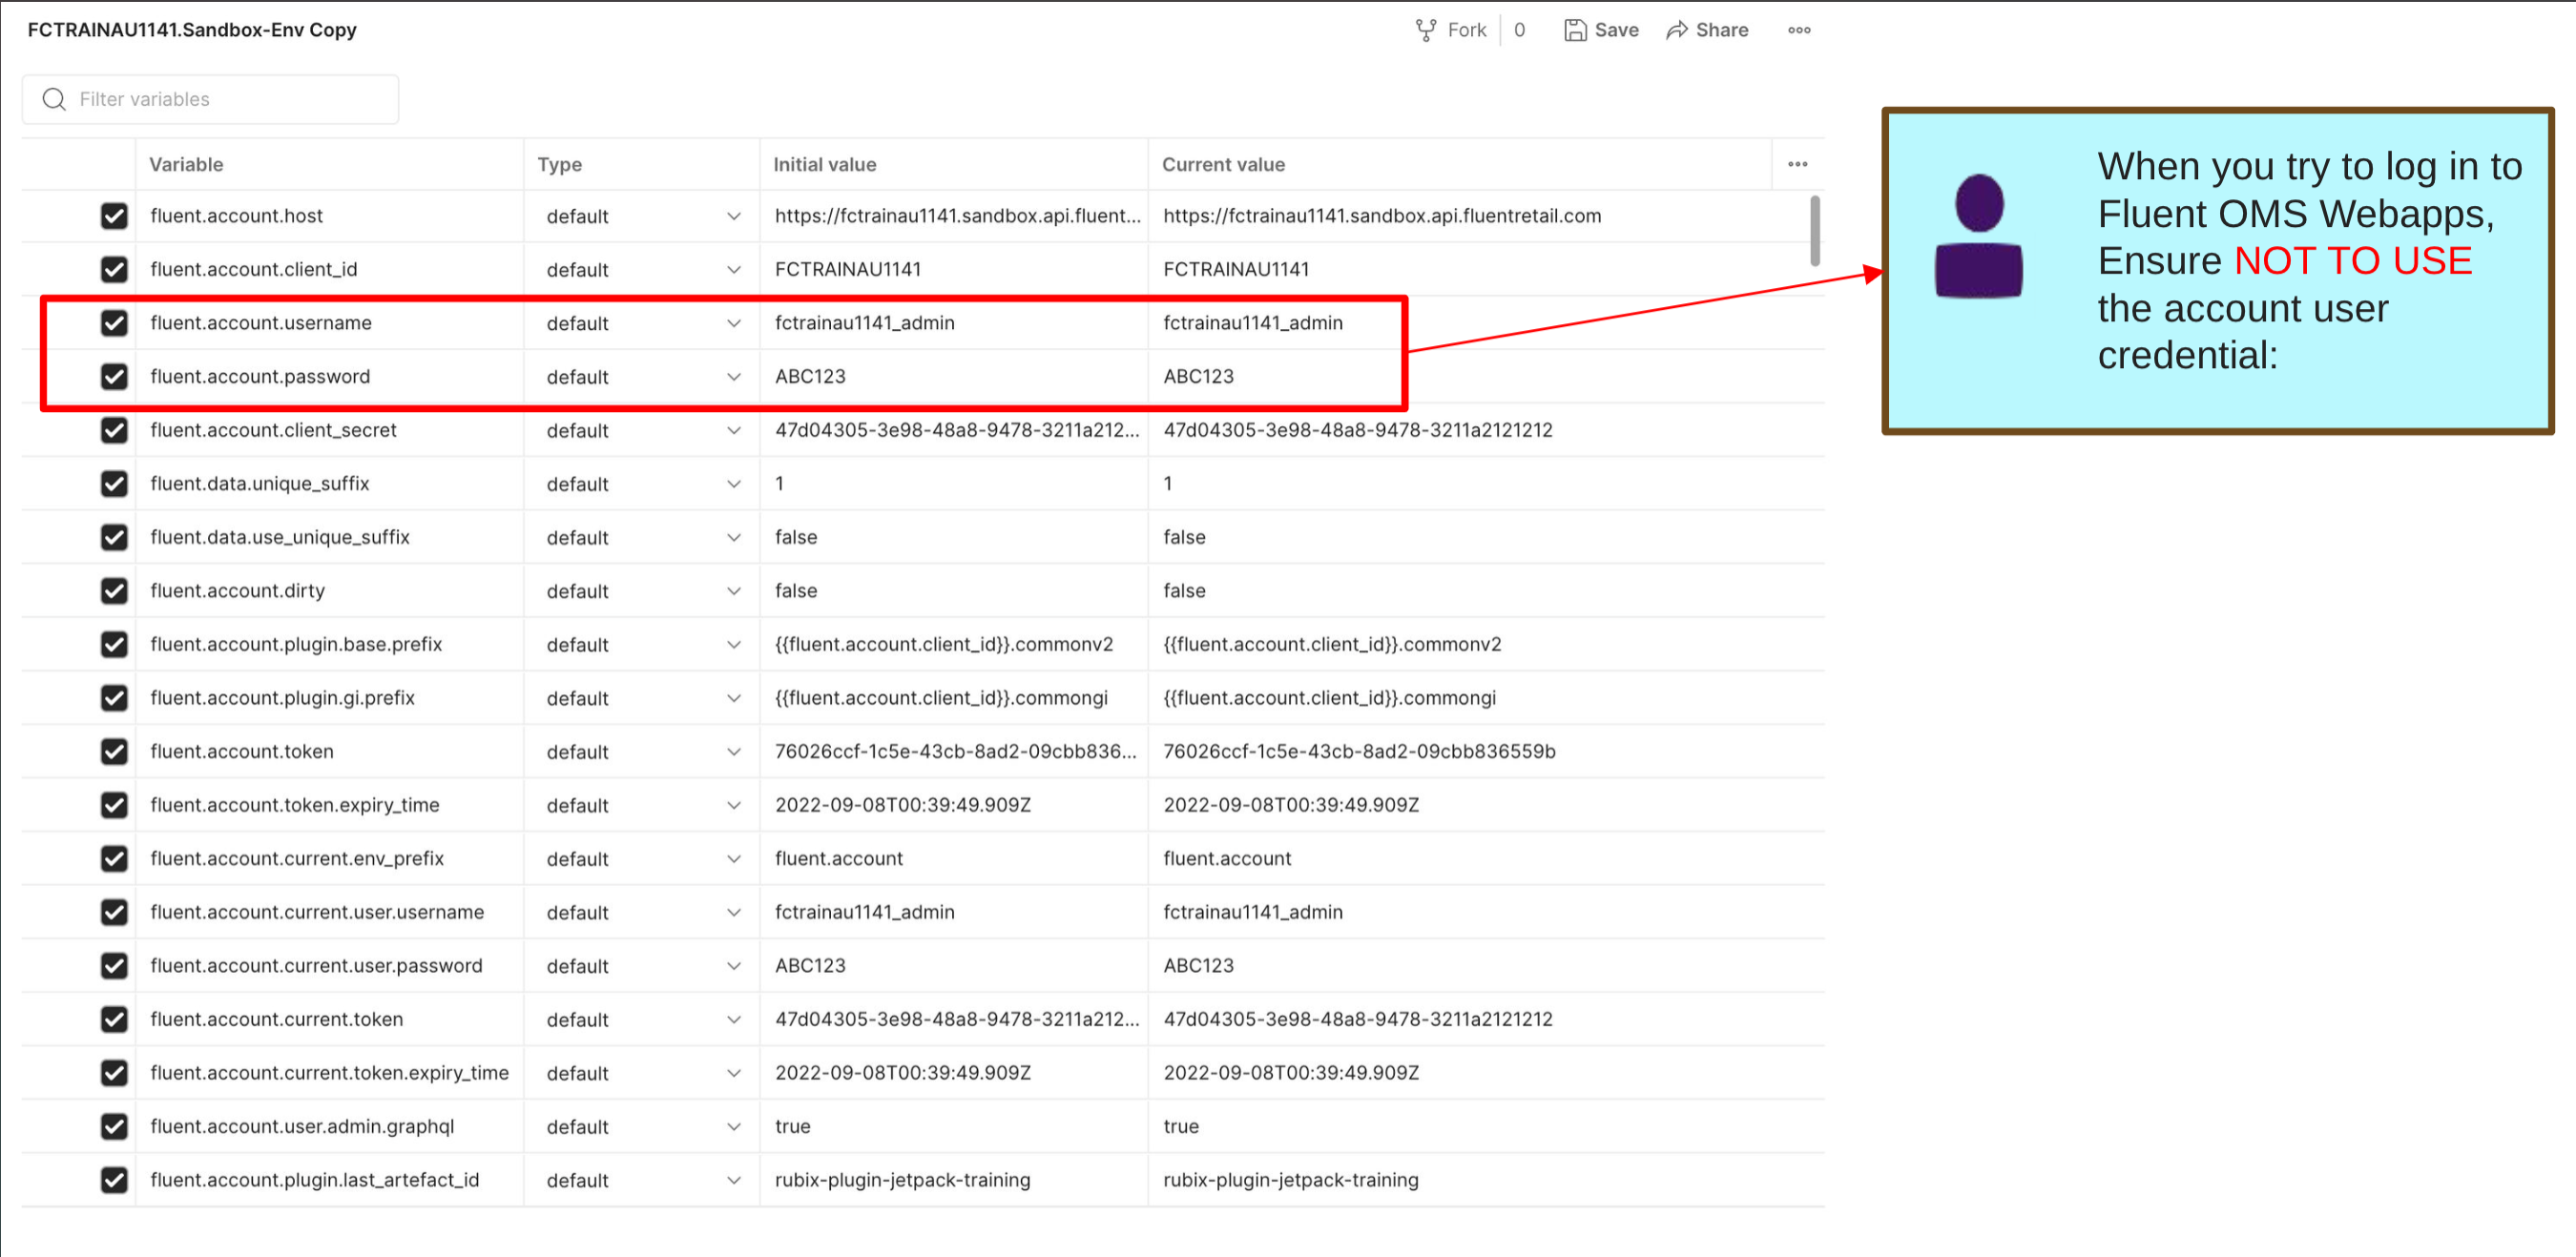Expand type dropdown for fluent.account.client_secret
2576x1257 pixels.
733,431
